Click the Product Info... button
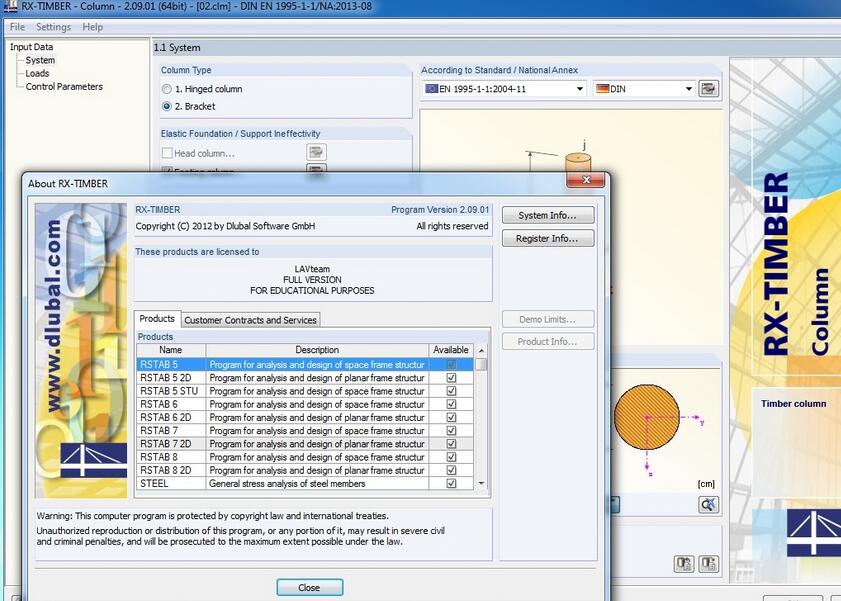The image size is (841, 601). click(548, 342)
